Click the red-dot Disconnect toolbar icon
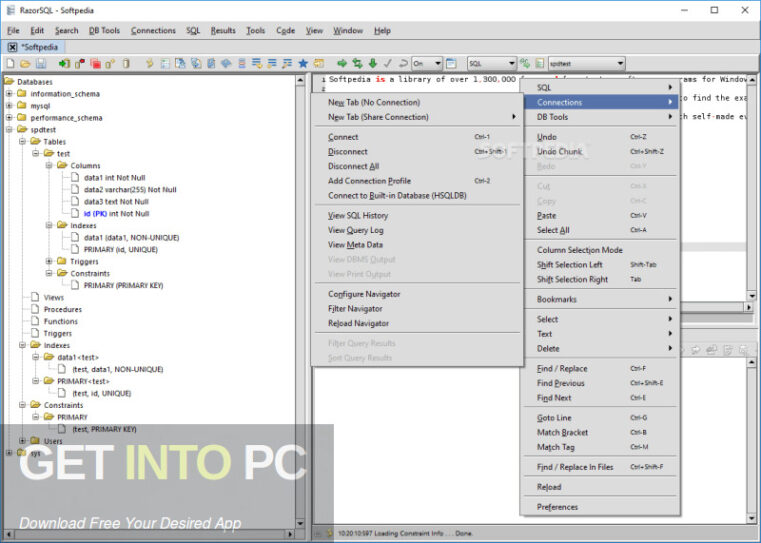The width and height of the screenshot is (761, 543). pos(80,64)
